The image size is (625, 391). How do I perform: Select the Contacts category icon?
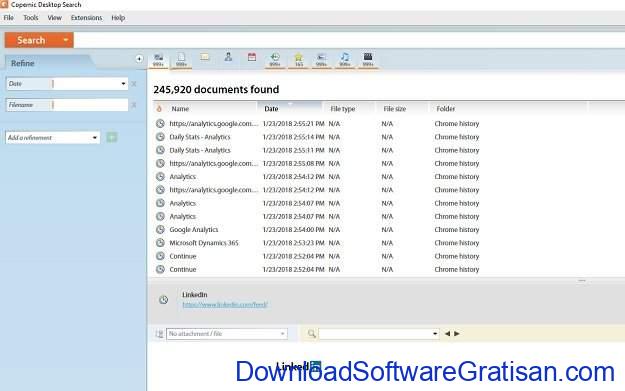point(228,57)
